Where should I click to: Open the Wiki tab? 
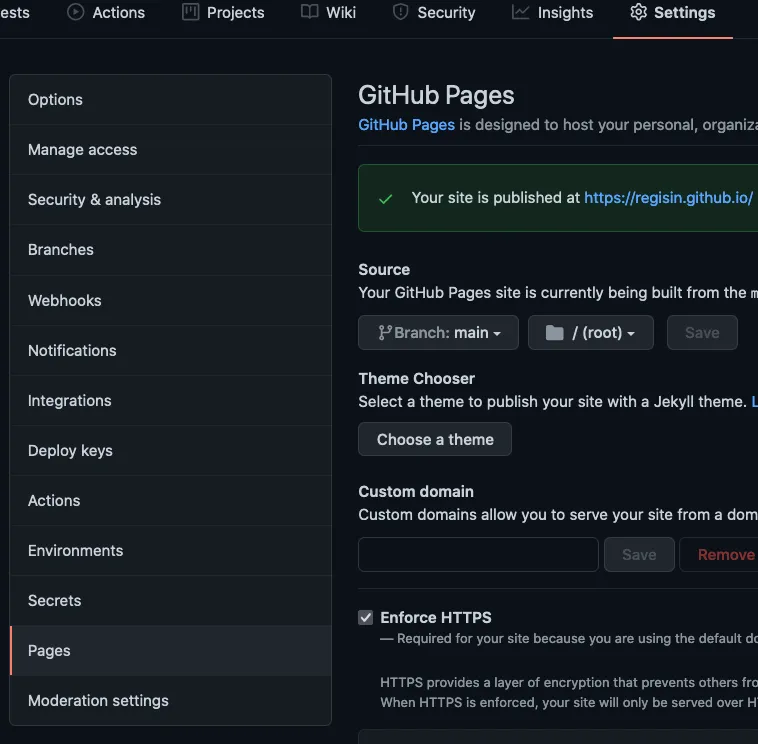click(x=328, y=13)
